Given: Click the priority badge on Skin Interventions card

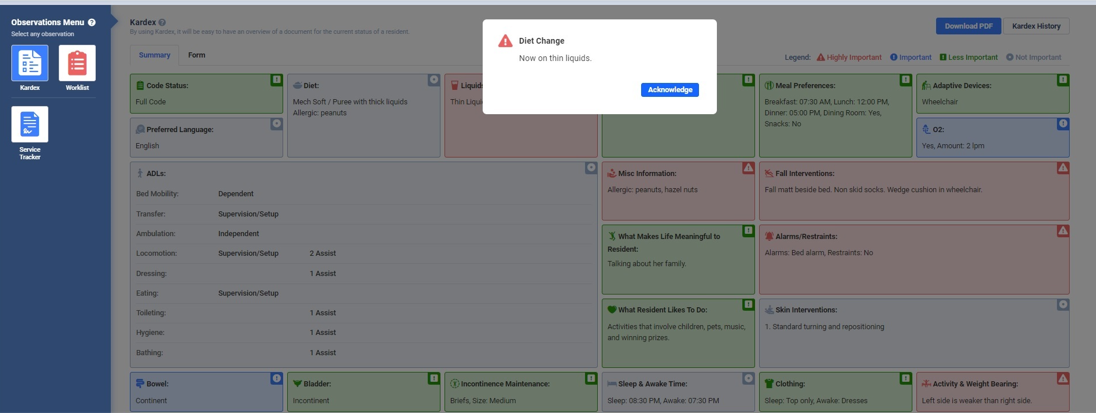Looking at the screenshot, I should (1063, 305).
